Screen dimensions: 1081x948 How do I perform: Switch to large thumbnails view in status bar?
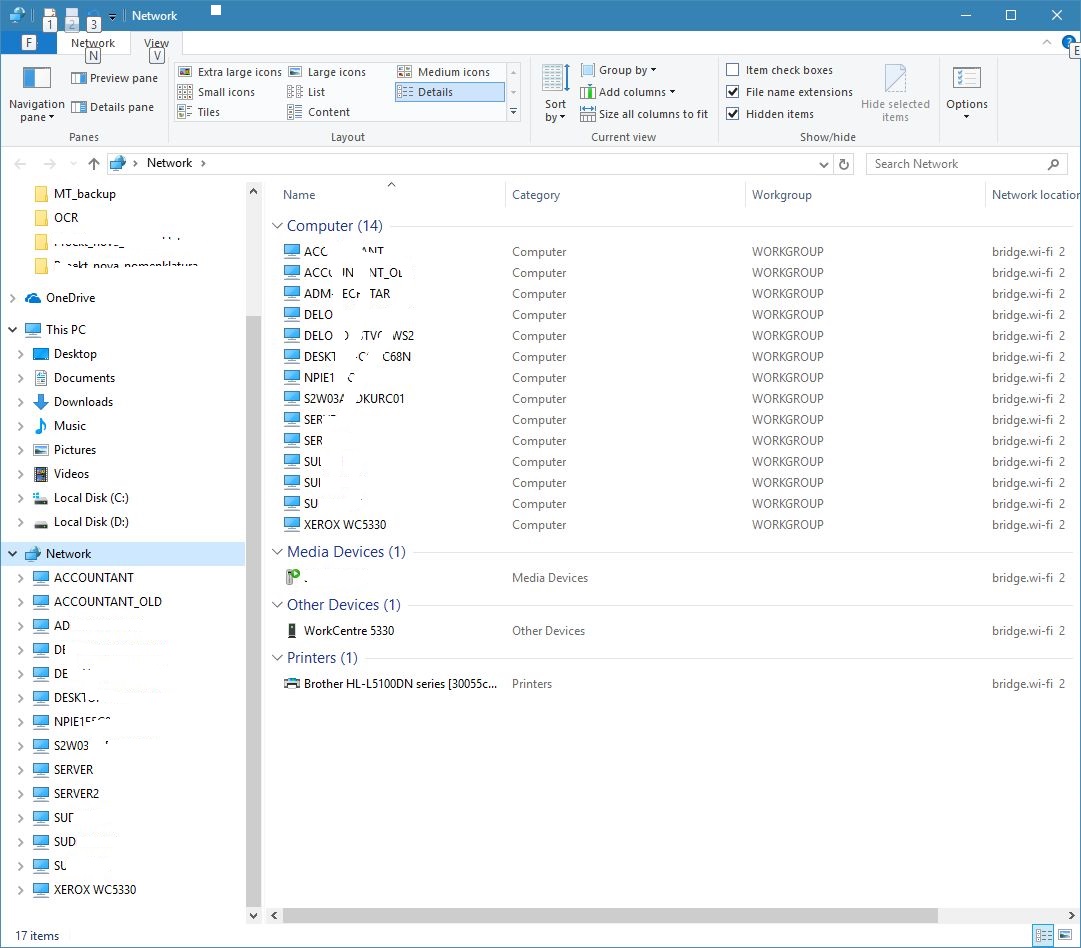(x=1065, y=936)
